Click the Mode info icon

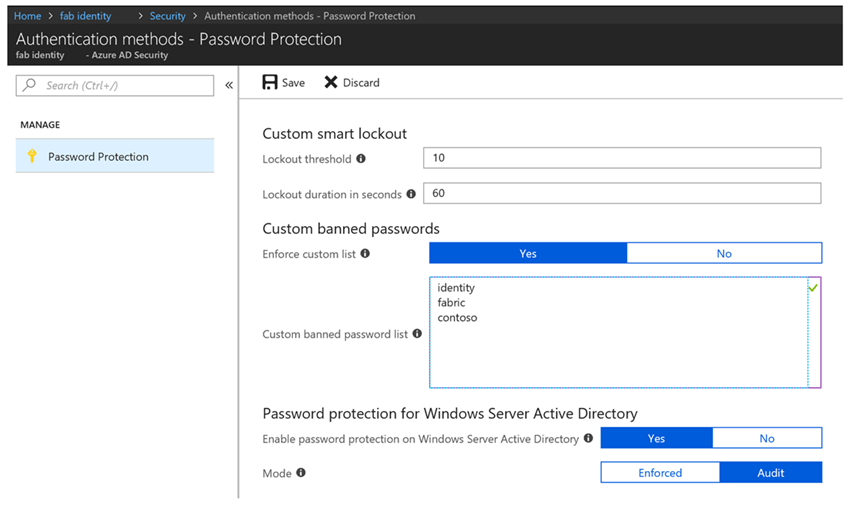pos(301,473)
